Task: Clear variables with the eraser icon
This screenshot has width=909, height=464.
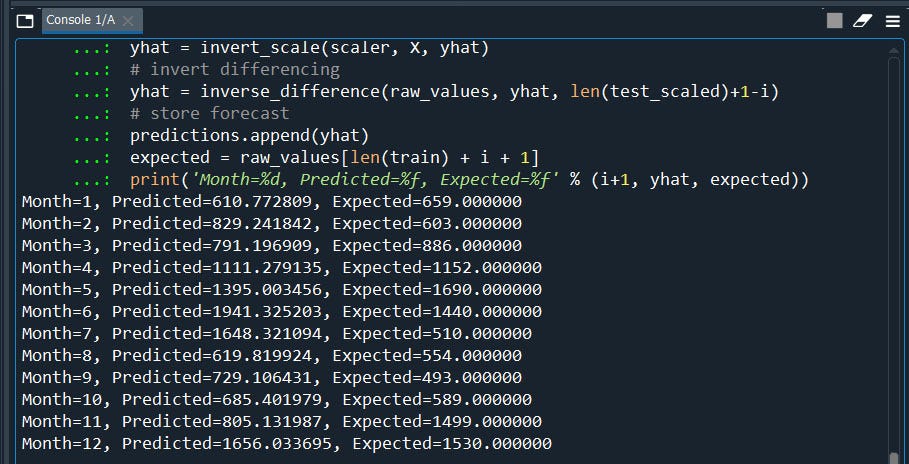Action: 862,21
